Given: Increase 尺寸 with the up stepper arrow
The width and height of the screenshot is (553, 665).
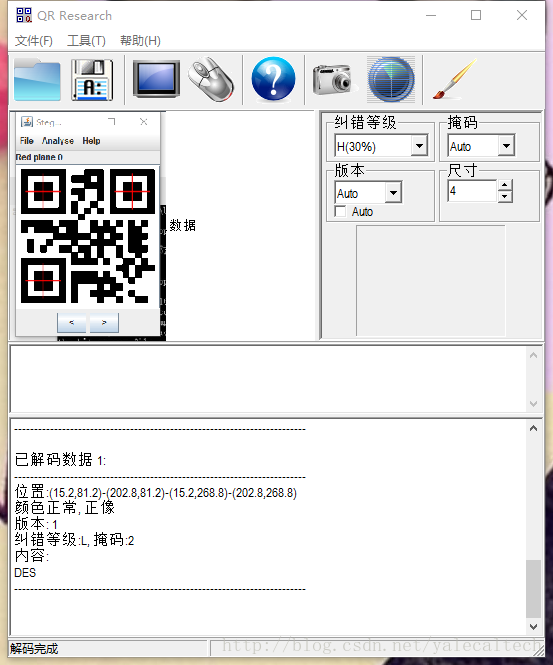Looking at the screenshot, I should pos(505,185).
